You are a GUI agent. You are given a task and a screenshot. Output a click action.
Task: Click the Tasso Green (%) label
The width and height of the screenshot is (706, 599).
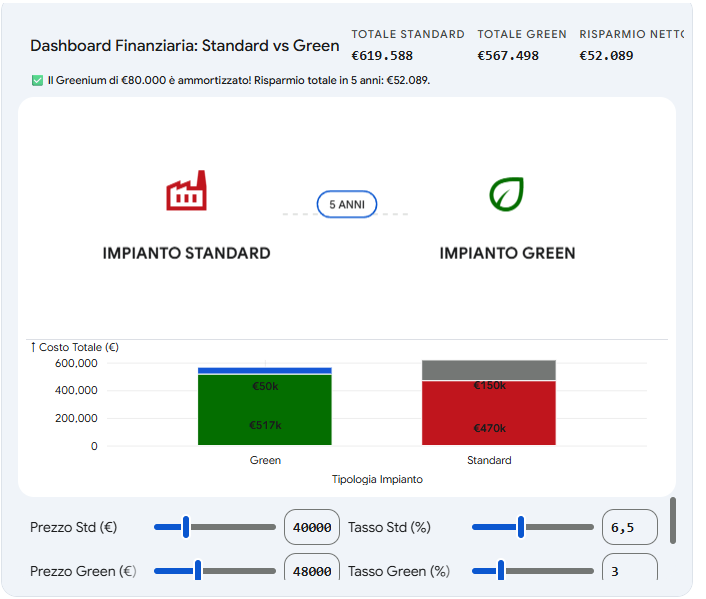pos(399,571)
